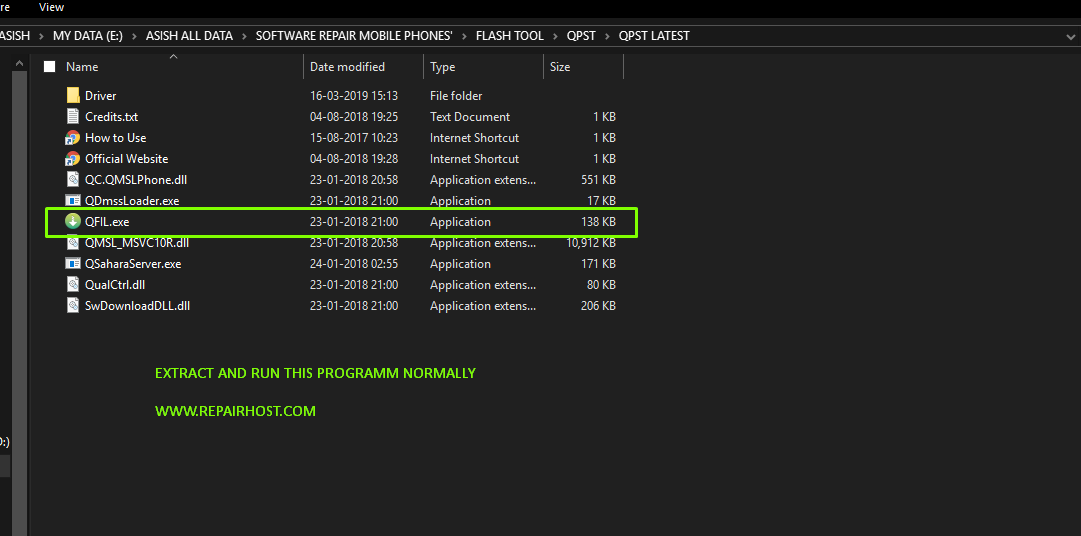The height and width of the screenshot is (536, 1081).
Task: Toggle the select-all checkbox beside Name
Action: tap(49, 67)
